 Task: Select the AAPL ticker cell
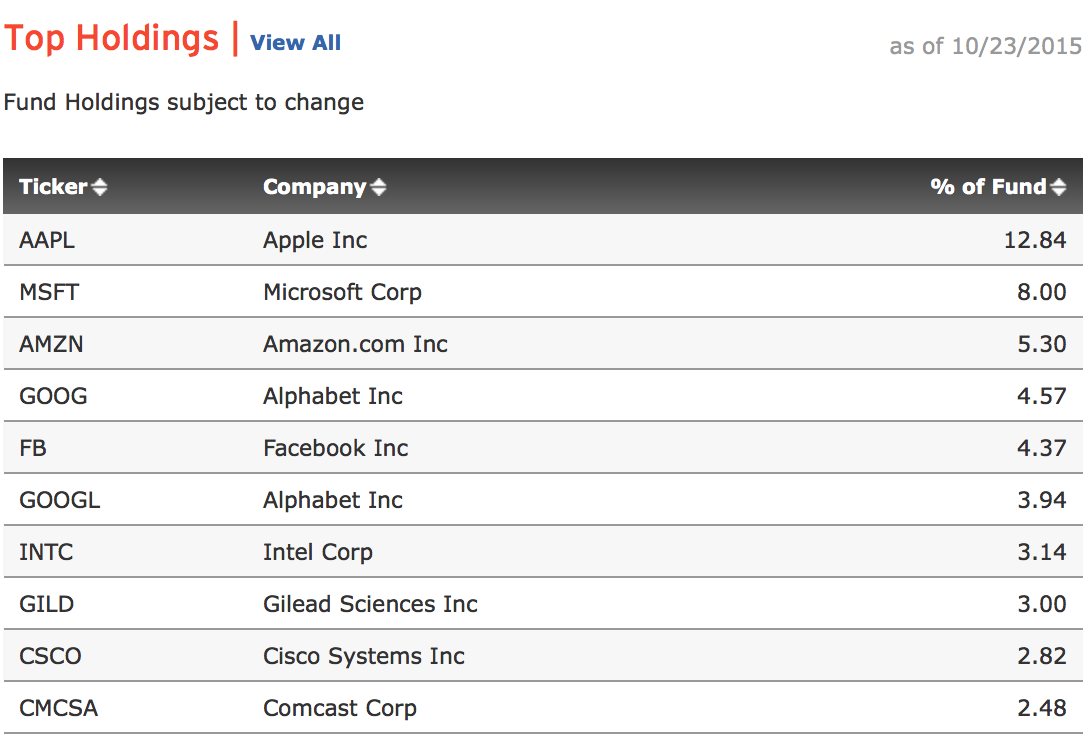click(47, 240)
